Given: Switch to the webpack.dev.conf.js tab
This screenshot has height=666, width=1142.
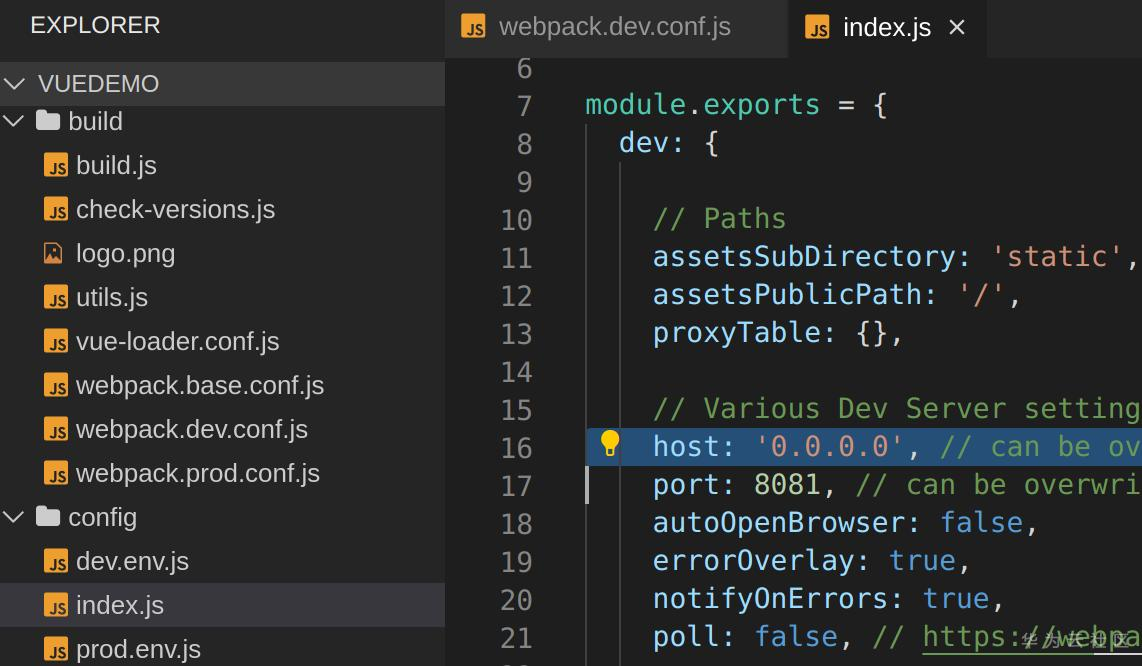Looking at the screenshot, I should [616, 27].
